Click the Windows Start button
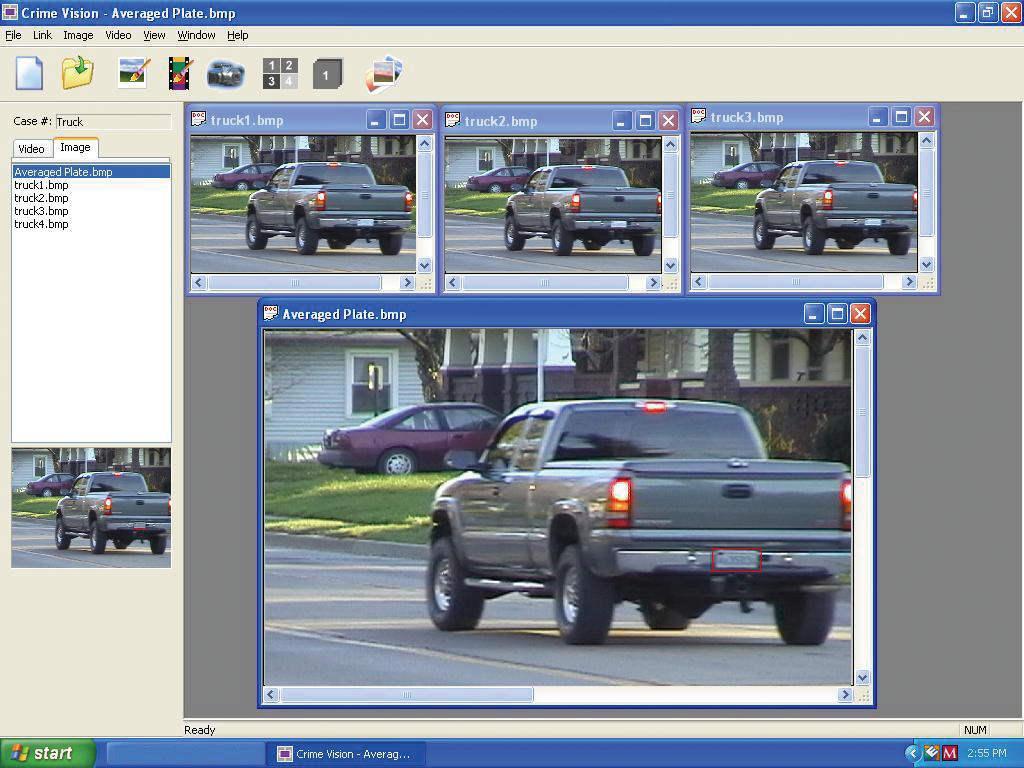The image size is (1024, 768). click(x=47, y=753)
